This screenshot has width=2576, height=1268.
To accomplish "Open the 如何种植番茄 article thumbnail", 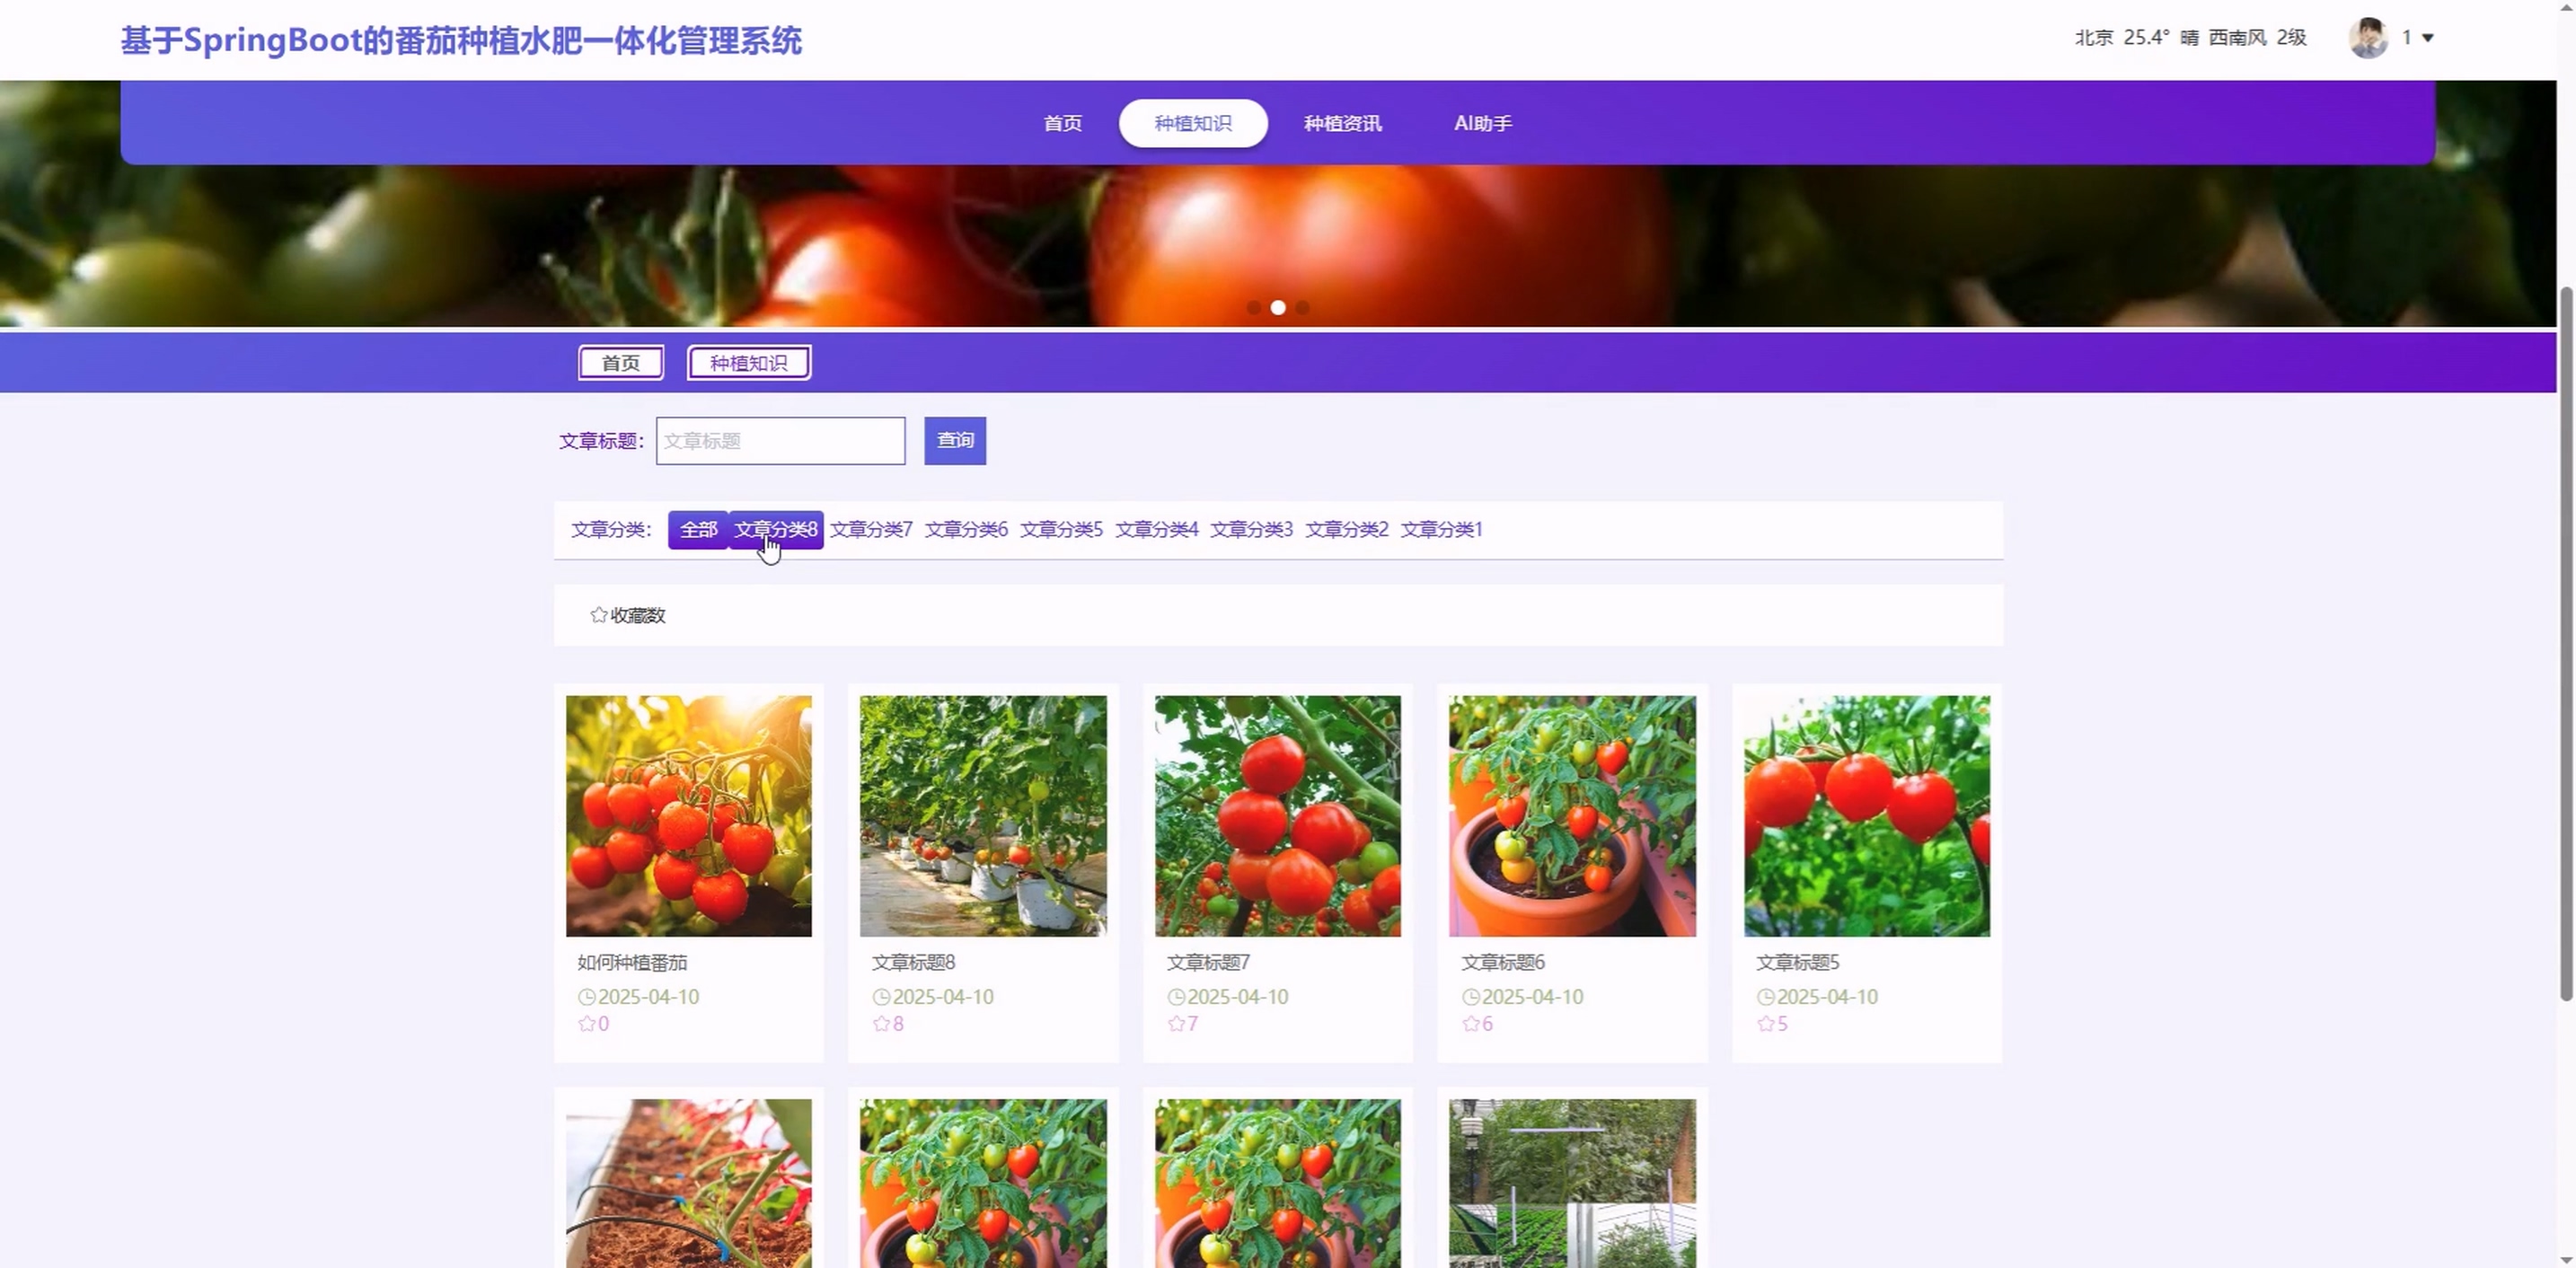I will tap(688, 815).
